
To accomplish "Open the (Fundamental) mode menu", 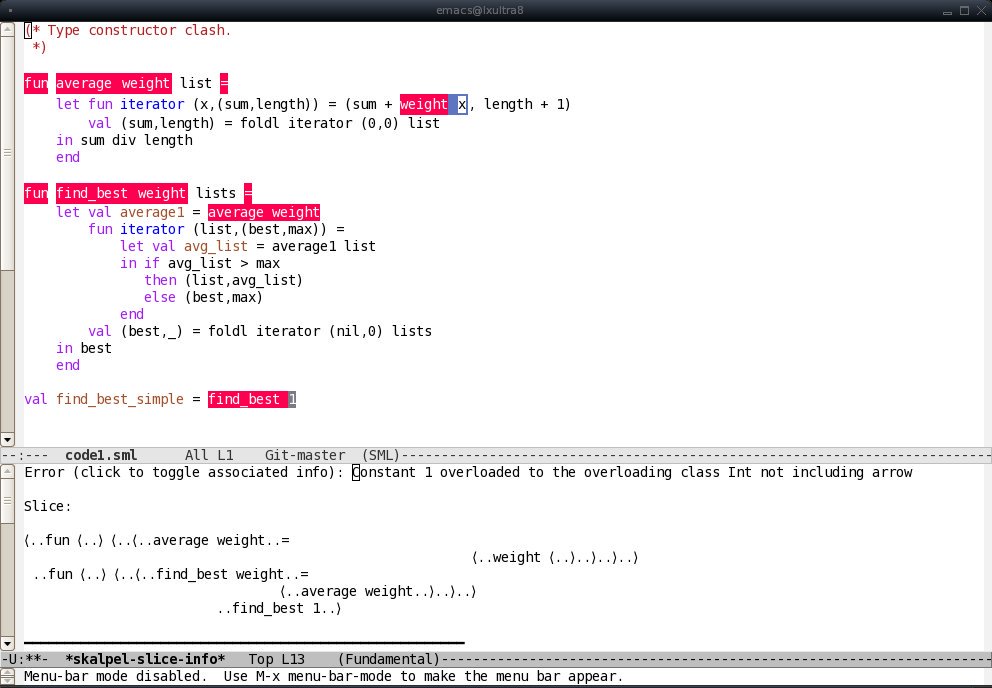I will tap(389, 660).
